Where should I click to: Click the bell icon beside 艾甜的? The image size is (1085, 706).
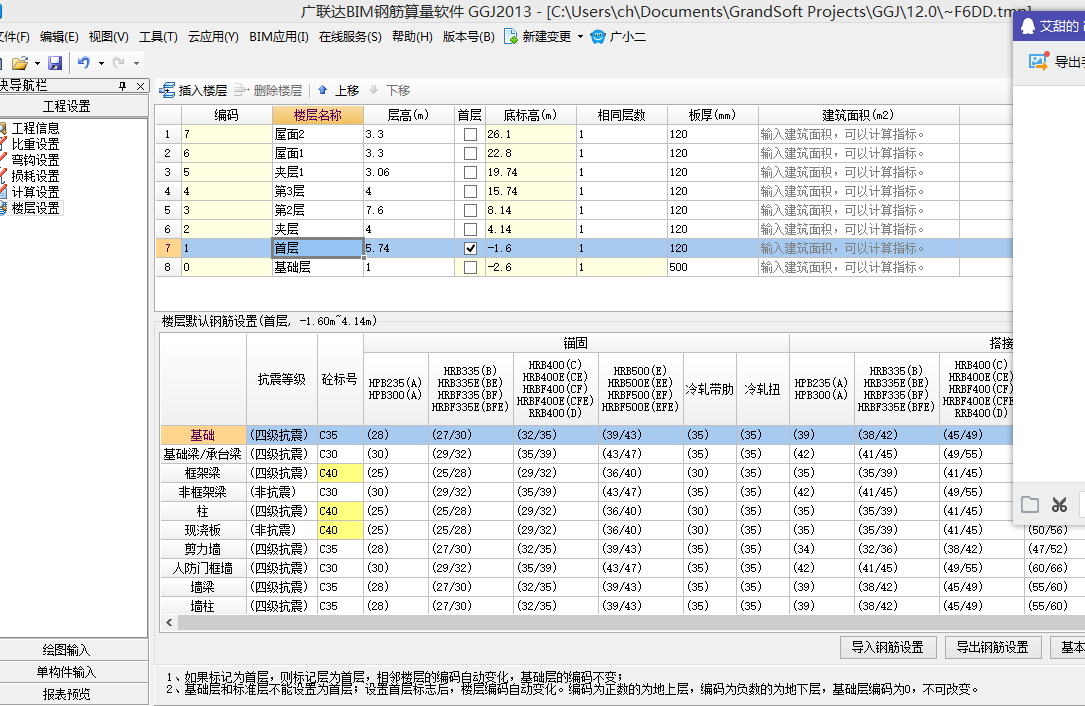[1028, 26]
